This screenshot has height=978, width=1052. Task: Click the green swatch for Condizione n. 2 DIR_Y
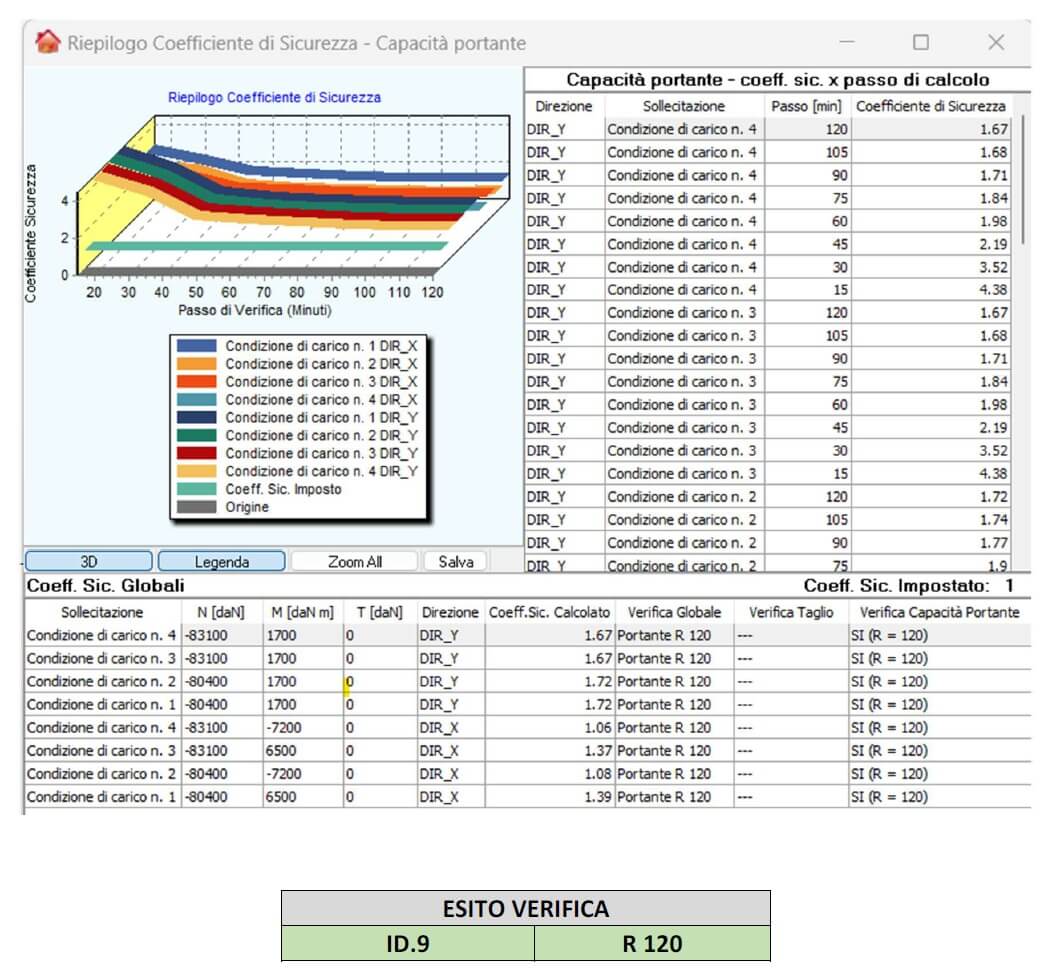click(197, 435)
